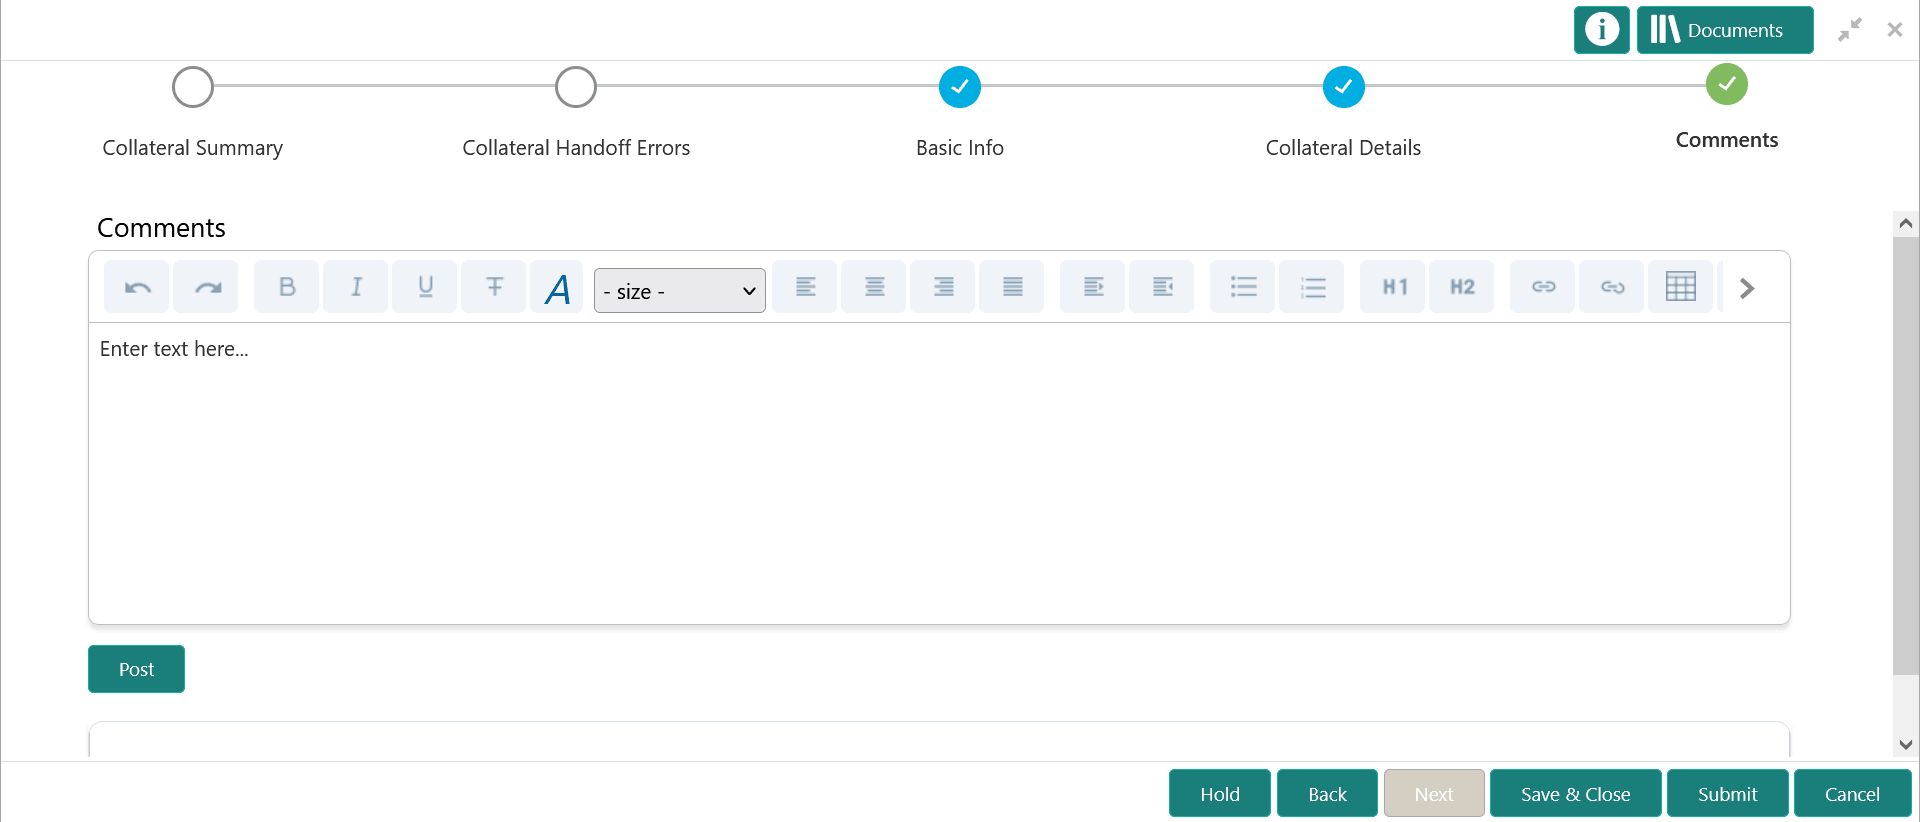Go to Collateral Summary step
Image resolution: width=1920 pixels, height=822 pixels.
pyautogui.click(x=193, y=87)
